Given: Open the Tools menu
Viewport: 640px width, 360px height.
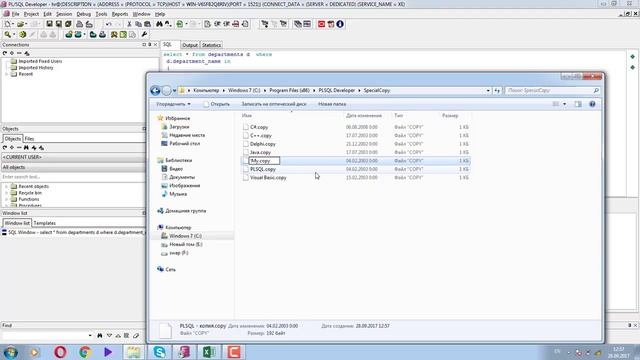Looking at the screenshot, I should (x=101, y=14).
